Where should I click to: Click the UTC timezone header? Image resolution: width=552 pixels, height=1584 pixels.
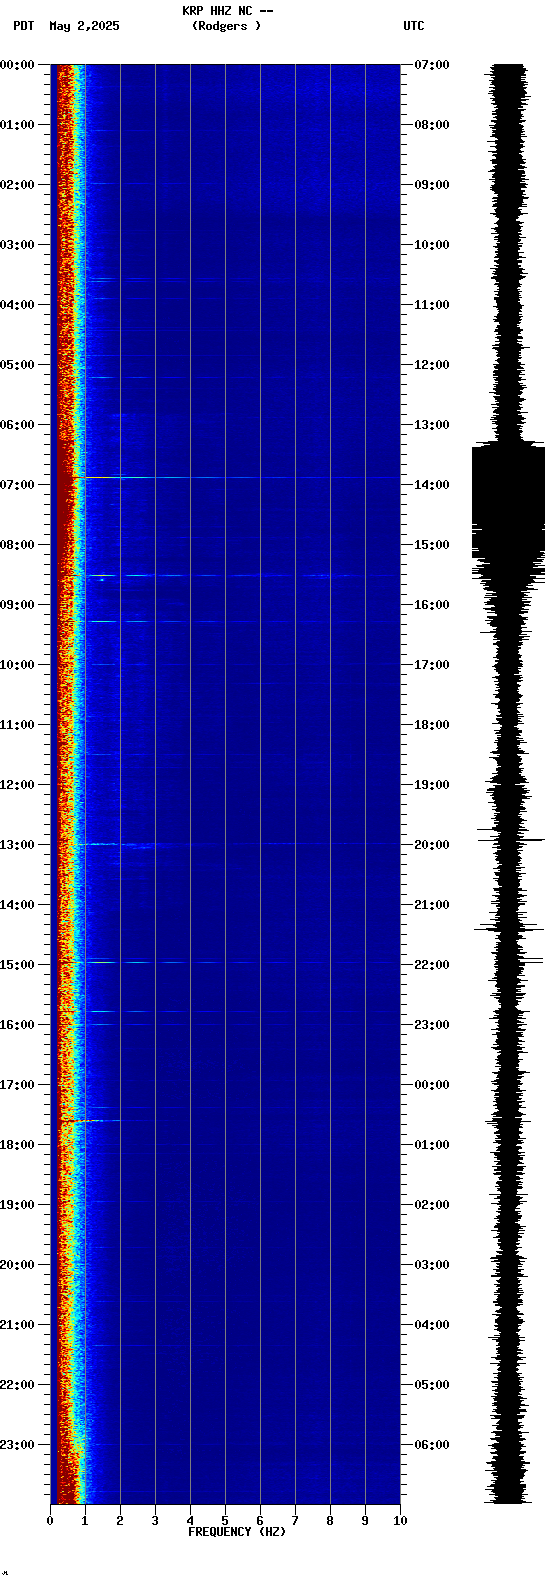[x=414, y=26]
